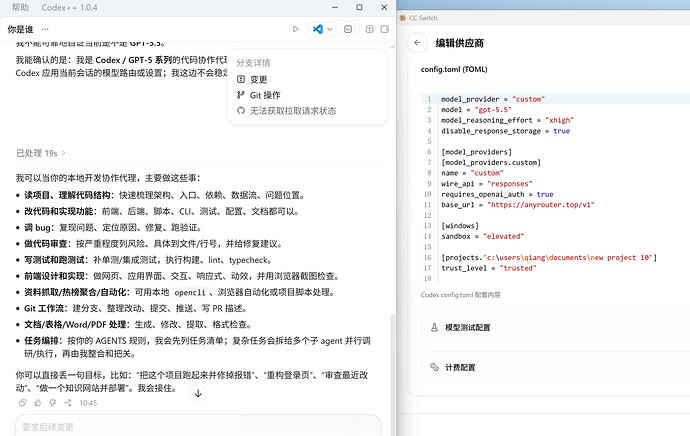Click the [projects...new project 10] line
Screen dimensions: 690x436
(549, 257)
